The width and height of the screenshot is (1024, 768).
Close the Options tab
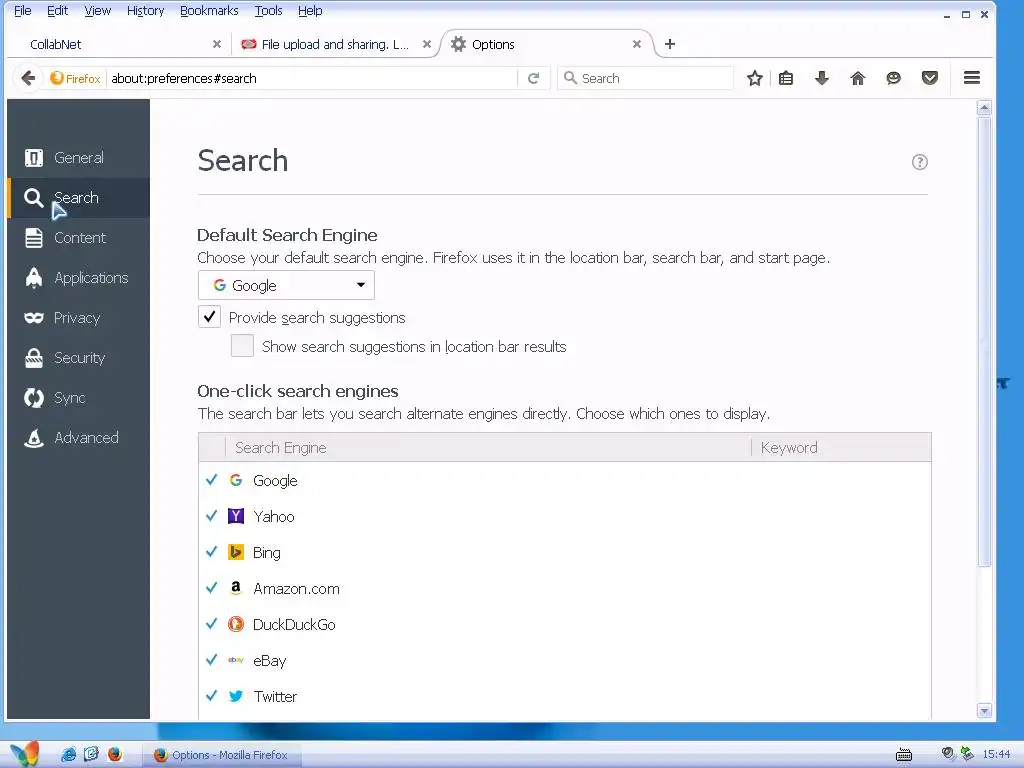click(x=637, y=44)
